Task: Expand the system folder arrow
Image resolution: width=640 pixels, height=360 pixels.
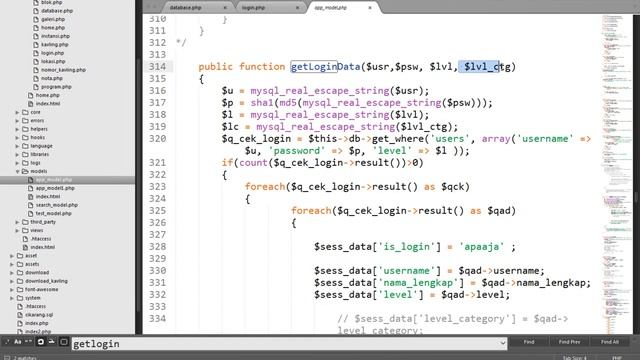Action: [12, 298]
